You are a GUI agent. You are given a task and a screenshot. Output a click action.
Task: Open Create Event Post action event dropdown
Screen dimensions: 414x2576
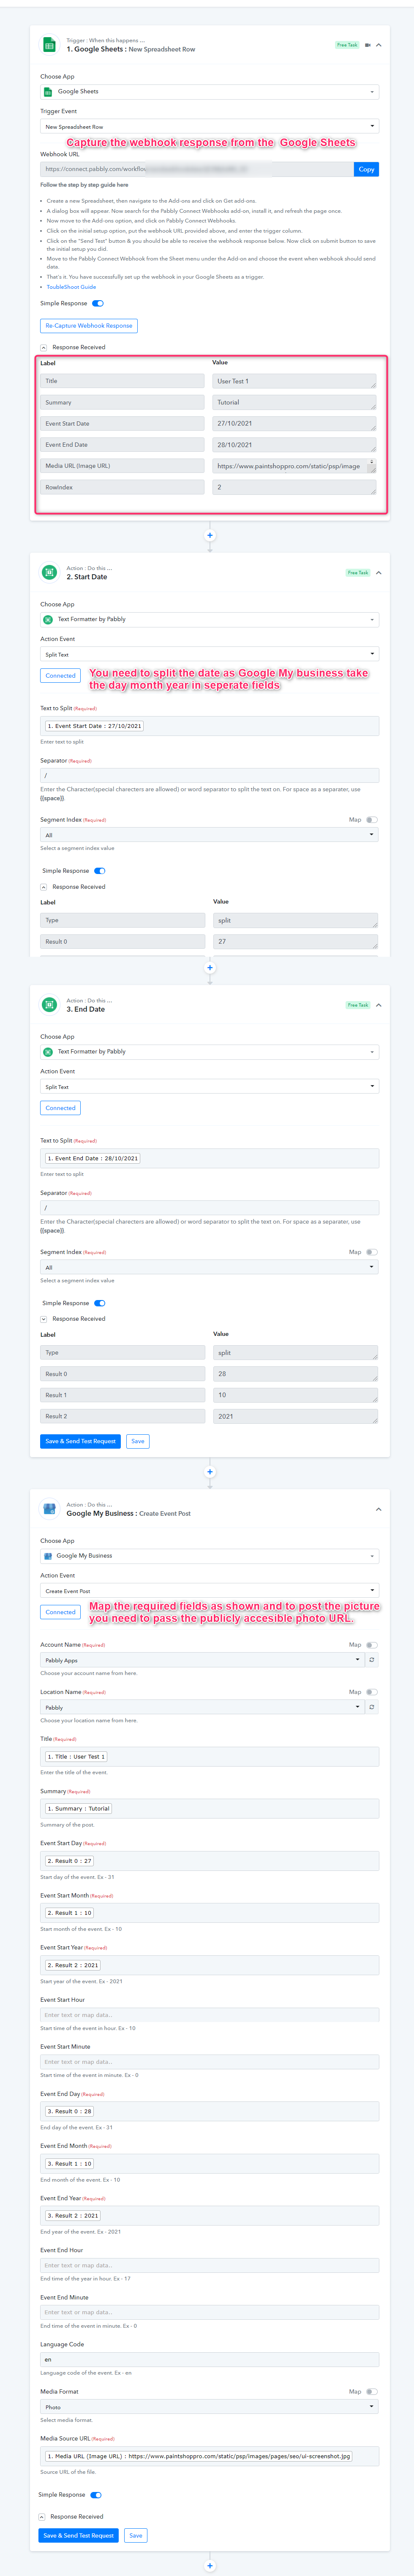209,1591
